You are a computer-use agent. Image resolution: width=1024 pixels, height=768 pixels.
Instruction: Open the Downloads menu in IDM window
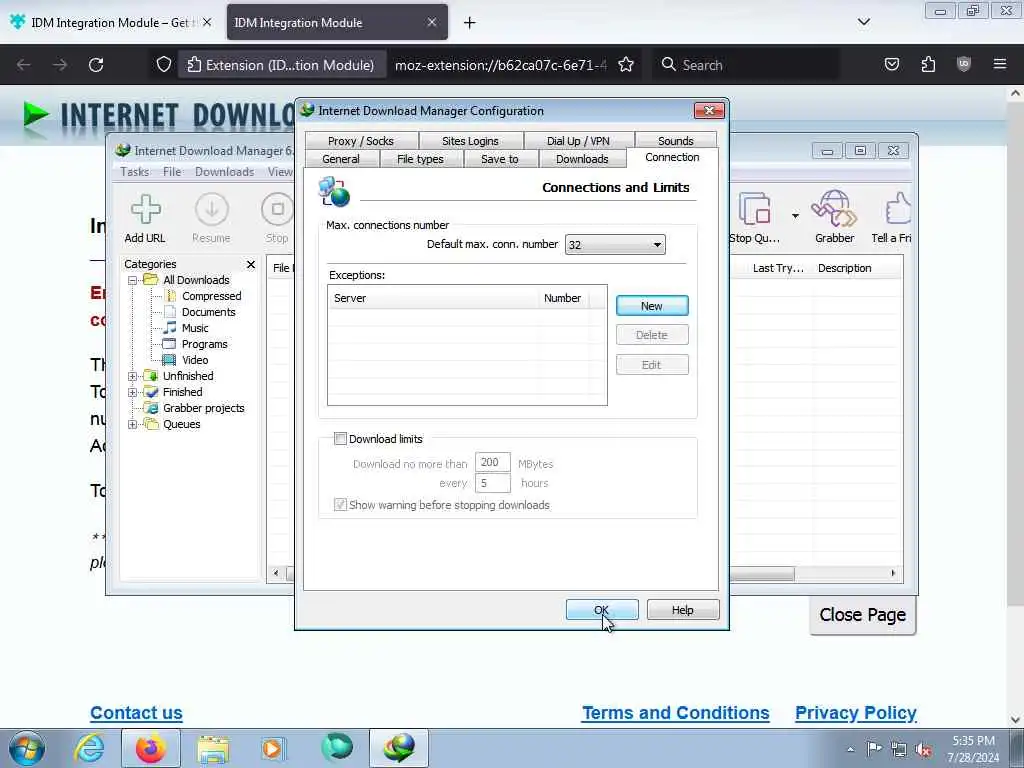click(224, 172)
